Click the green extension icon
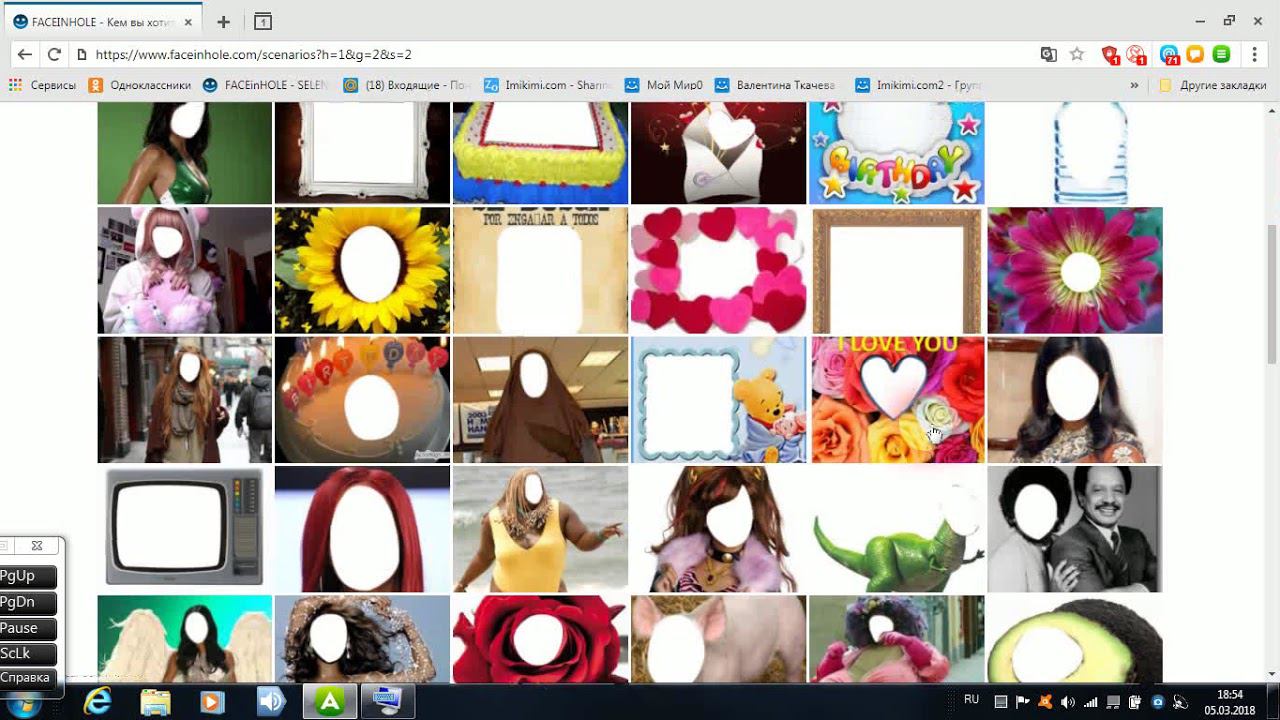This screenshot has width=1280, height=720. [1221, 55]
